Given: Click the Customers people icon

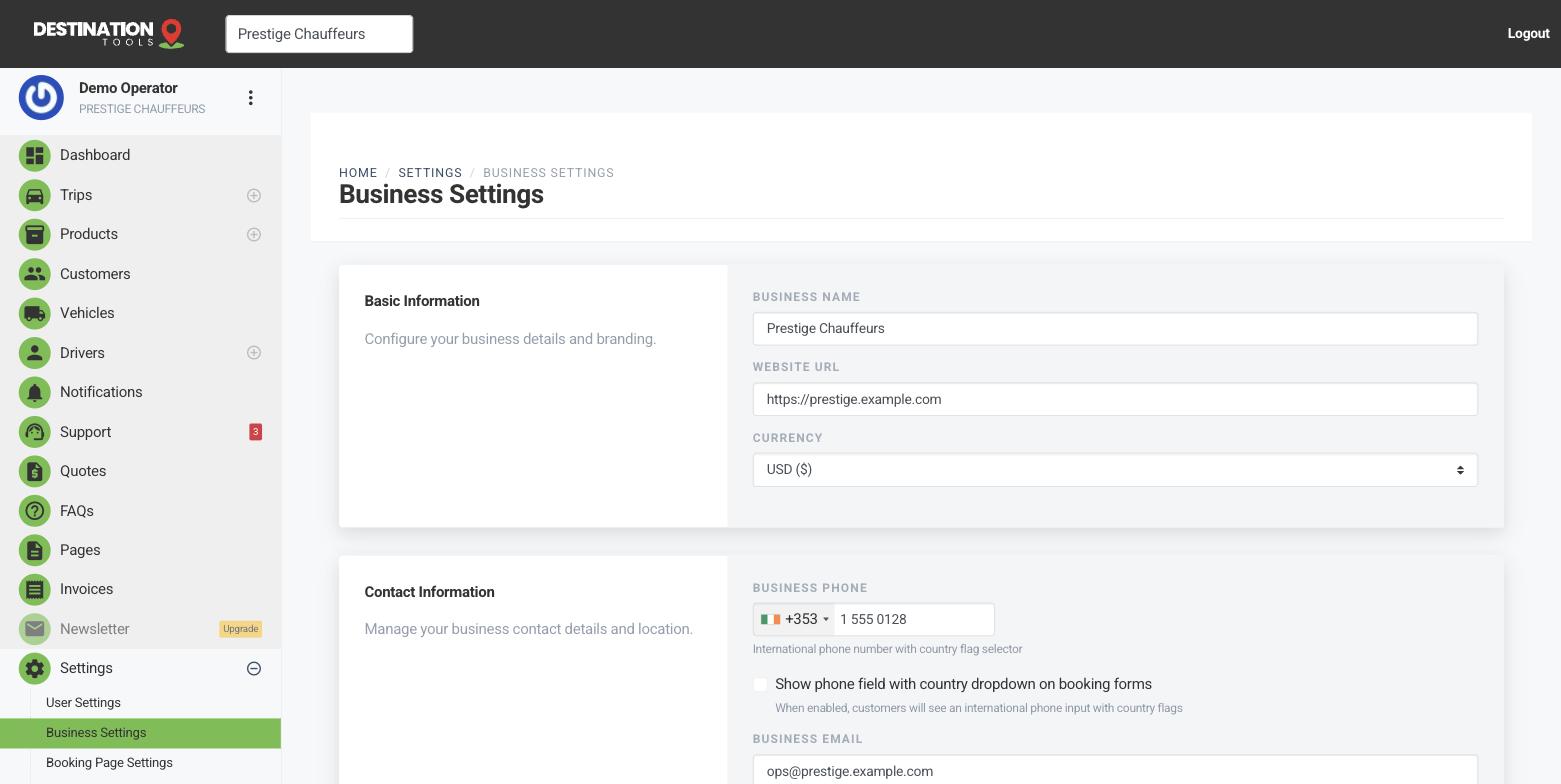Looking at the screenshot, I should tap(34, 274).
